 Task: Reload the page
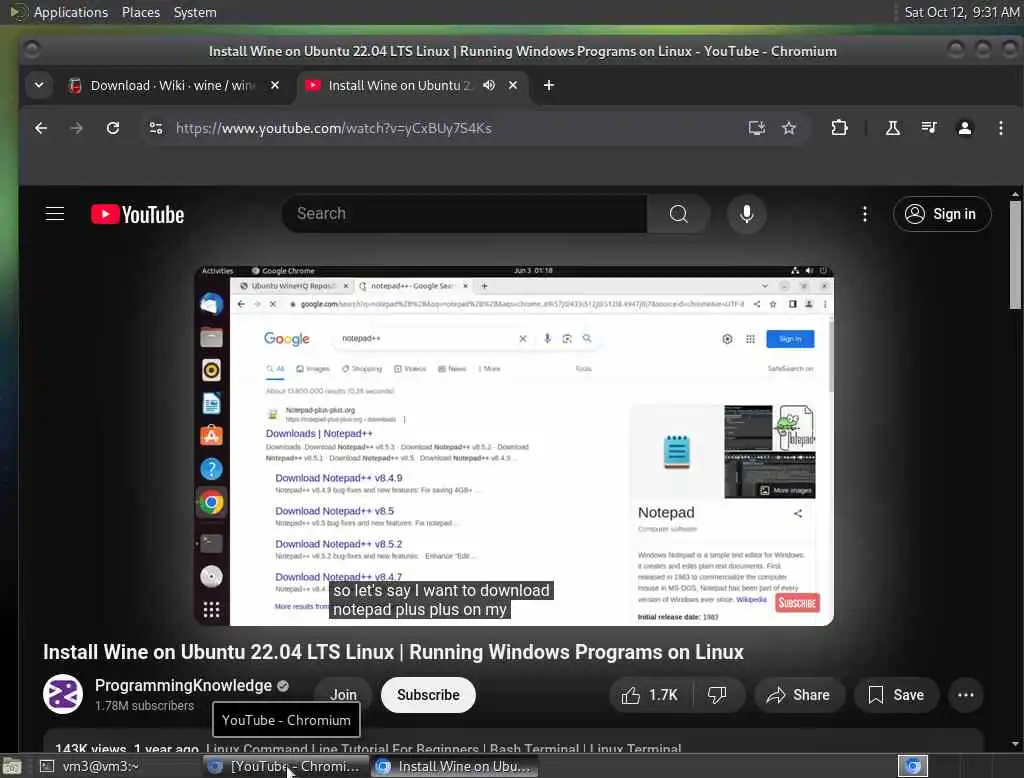click(113, 128)
